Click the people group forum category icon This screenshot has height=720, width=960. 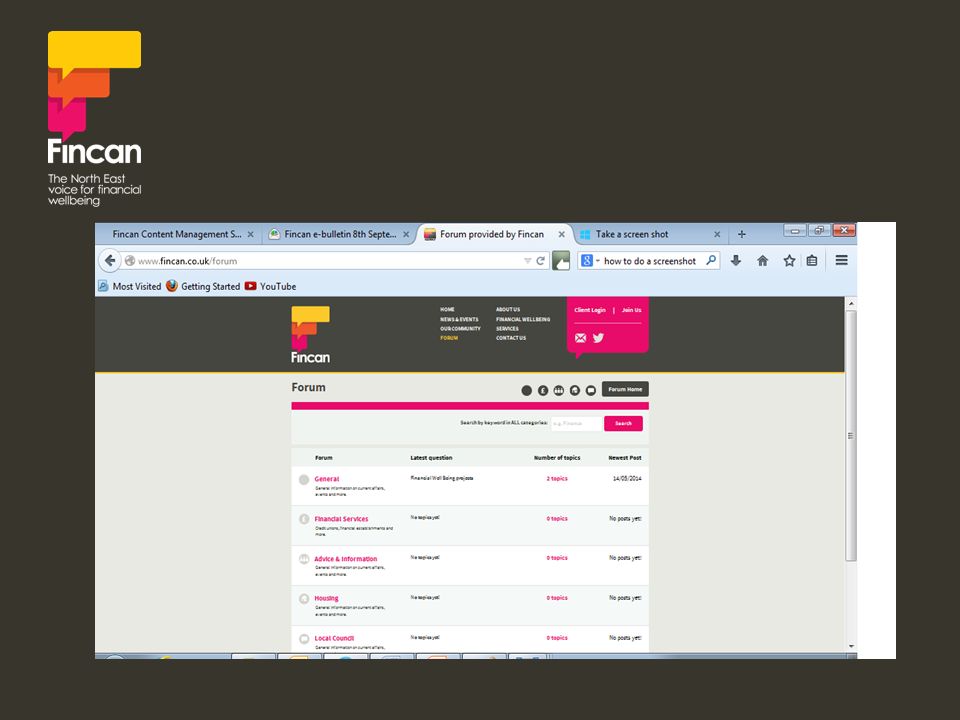coord(558,390)
